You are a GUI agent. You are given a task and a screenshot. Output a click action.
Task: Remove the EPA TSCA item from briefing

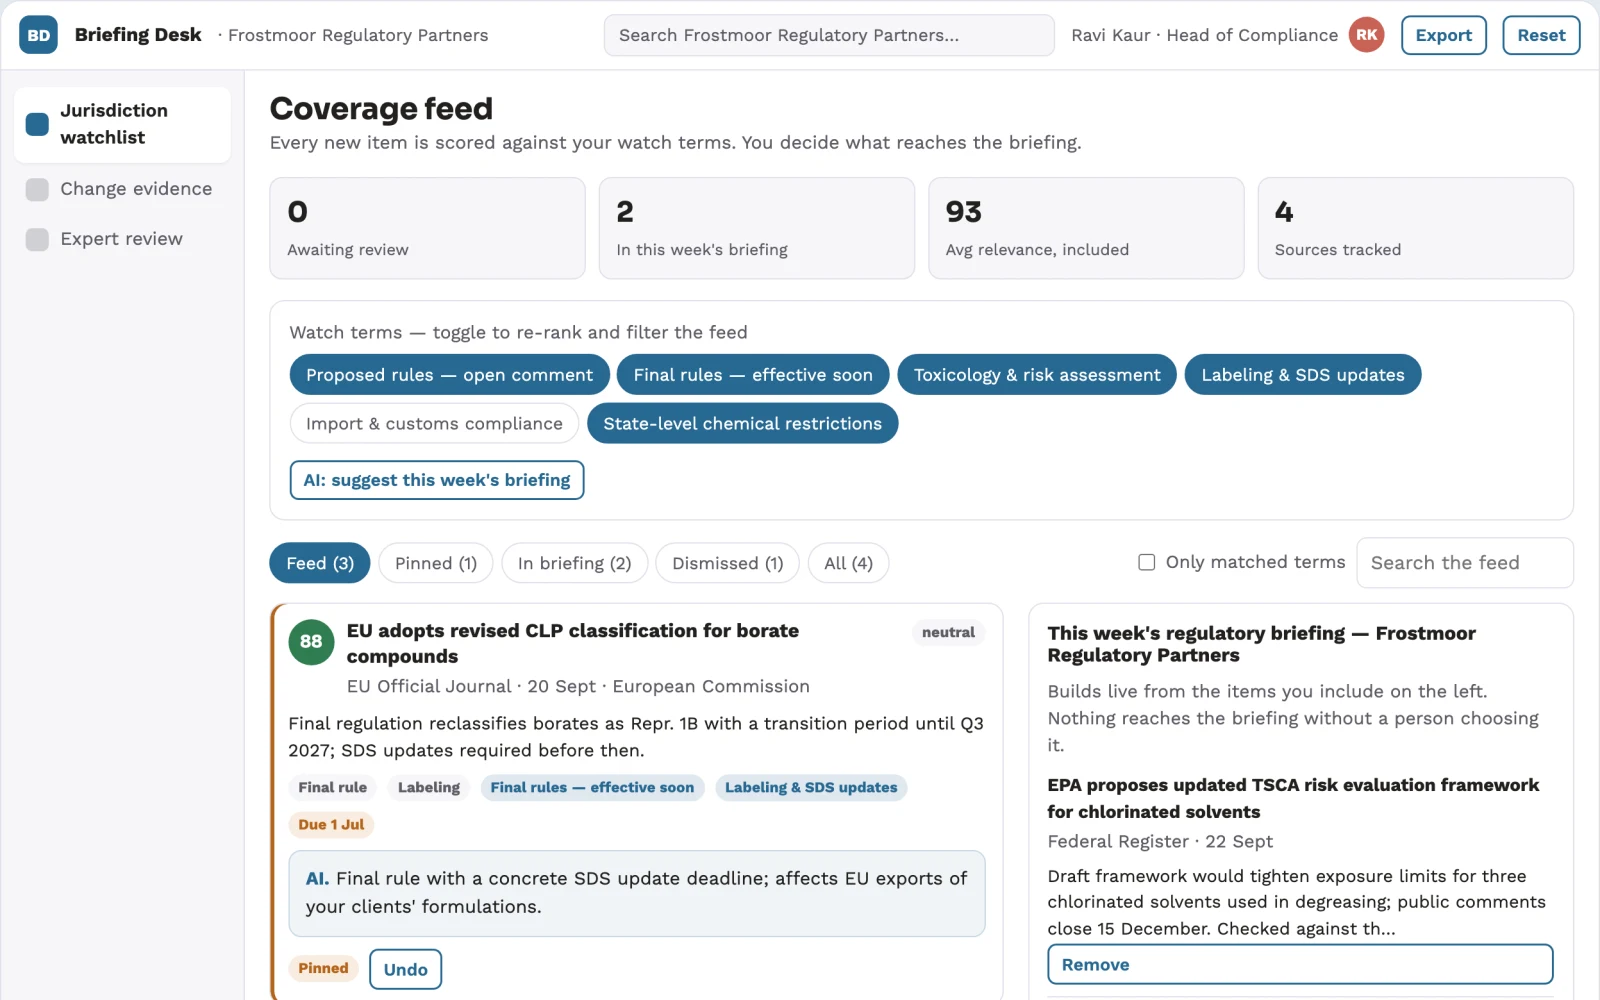(x=1300, y=964)
